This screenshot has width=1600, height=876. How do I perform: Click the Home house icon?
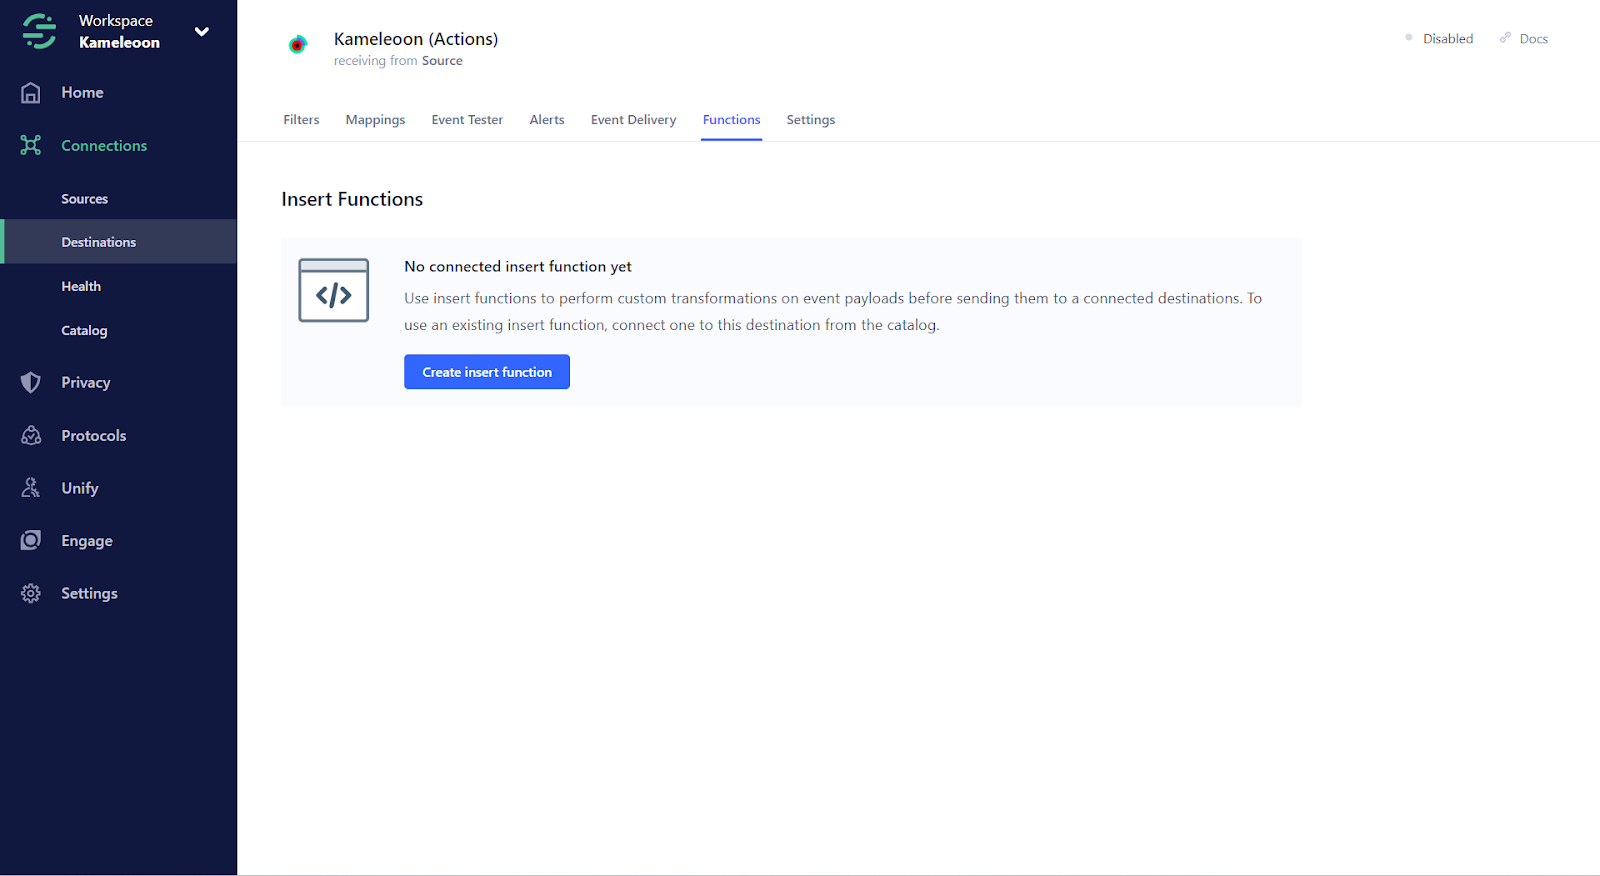(31, 93)
